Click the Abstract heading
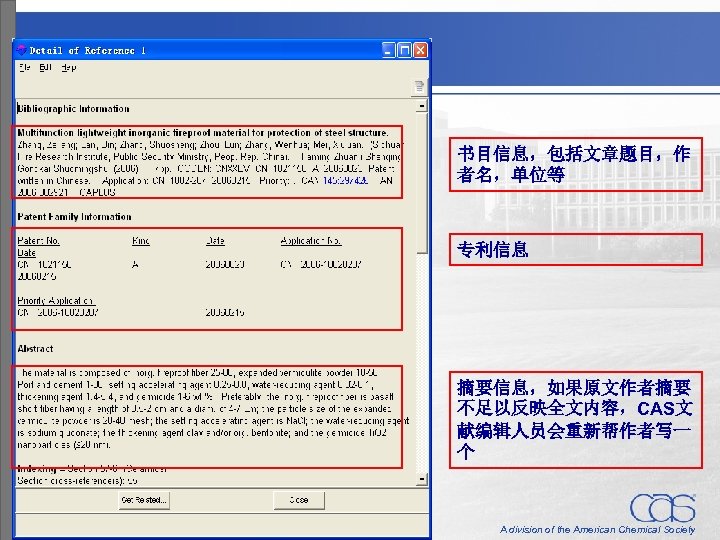 click(35, 349)
